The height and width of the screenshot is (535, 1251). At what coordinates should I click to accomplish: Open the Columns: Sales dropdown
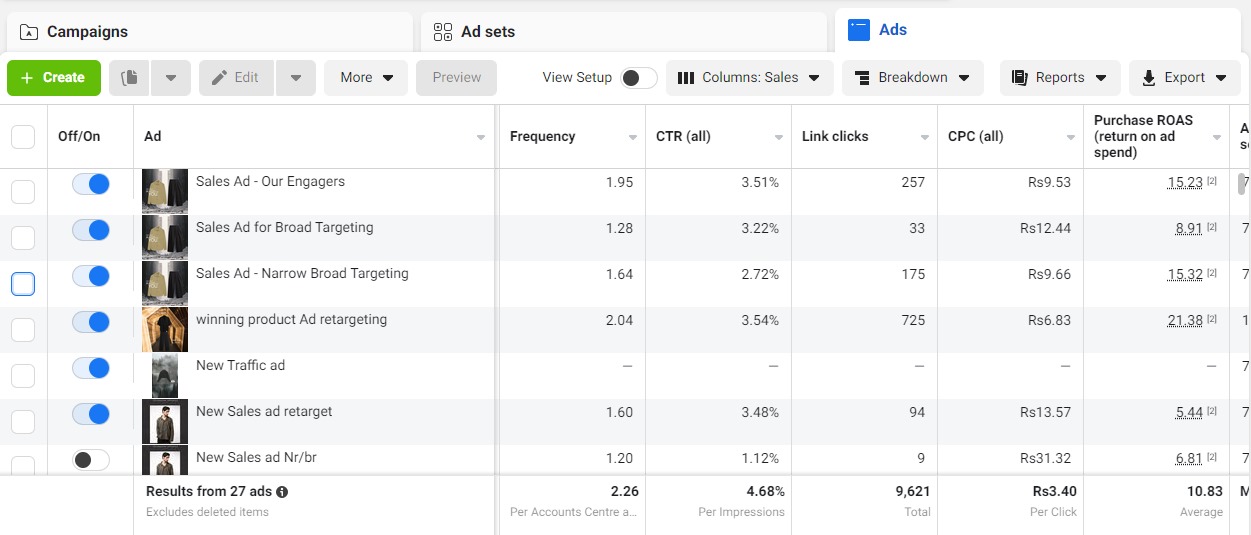coord(749,78)
